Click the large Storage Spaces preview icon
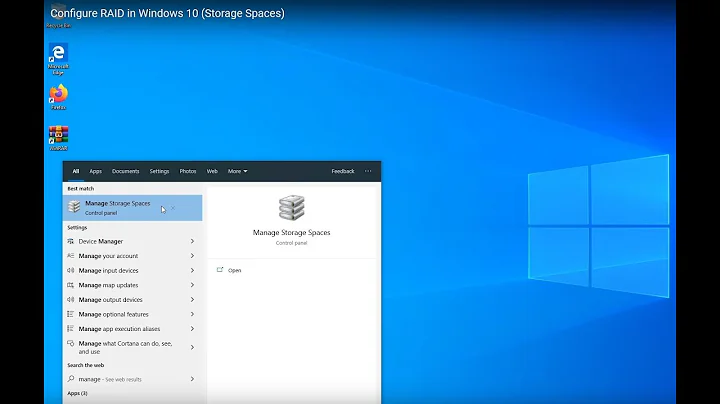 point(292,208)
